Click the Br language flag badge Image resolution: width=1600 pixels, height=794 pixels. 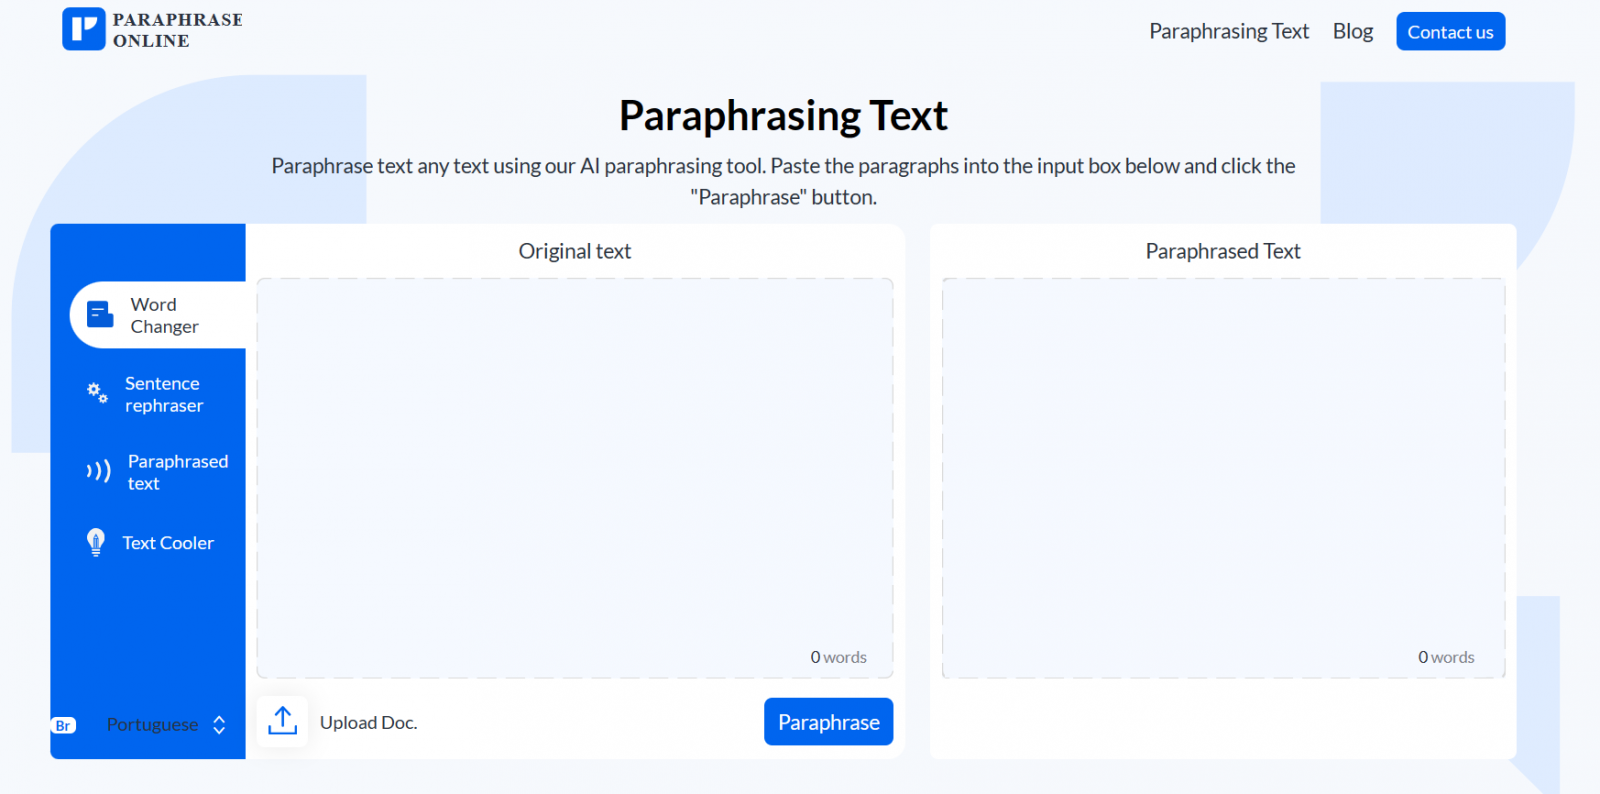(64, 726)
